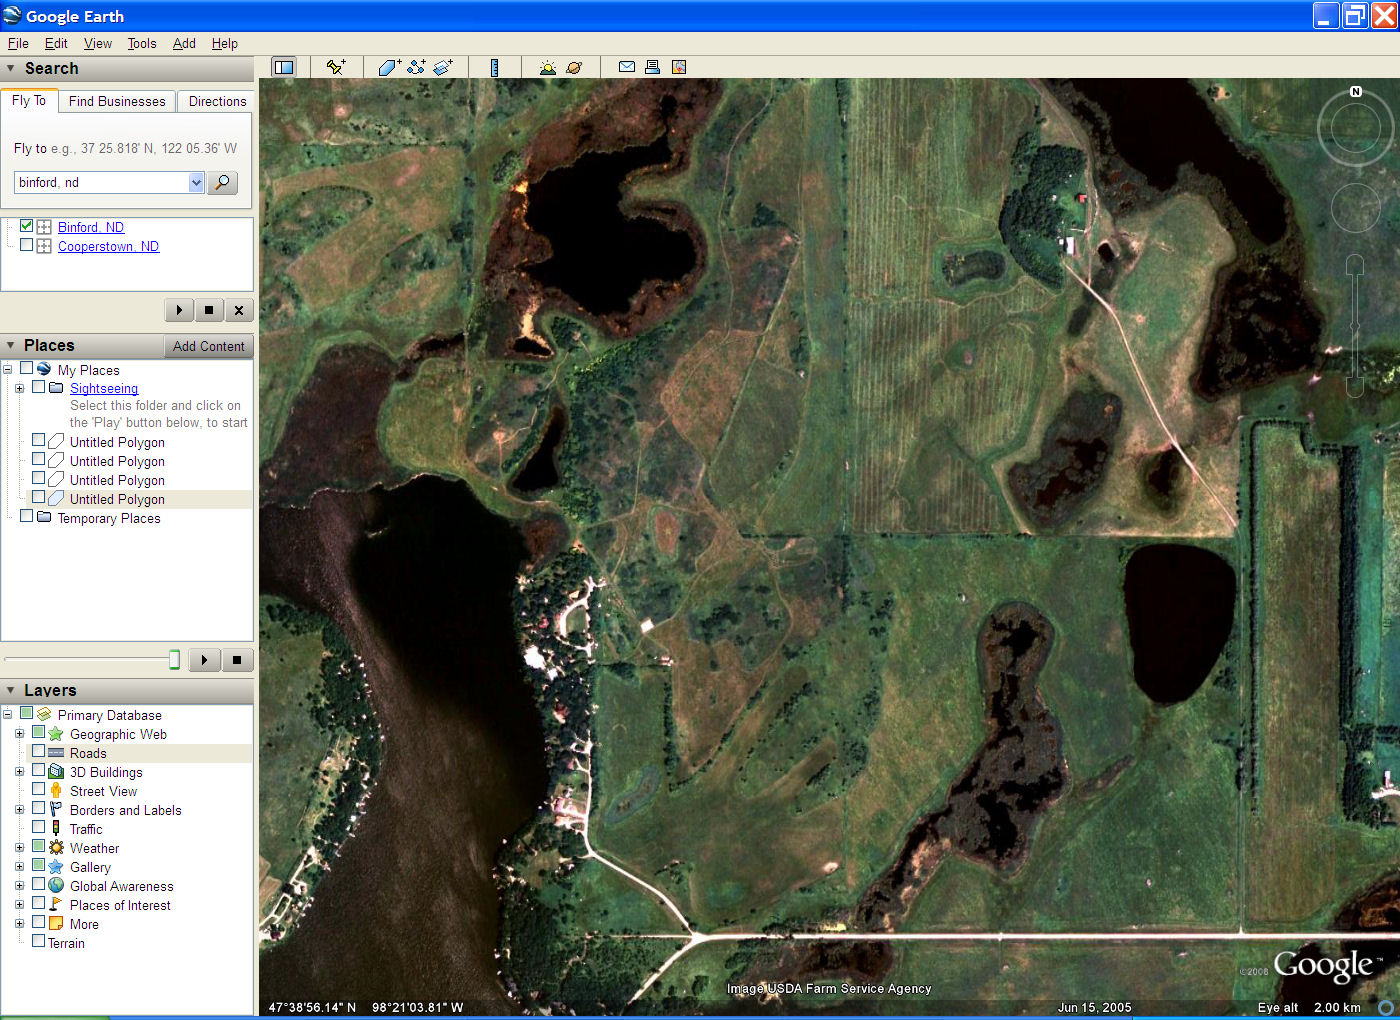
Task: Click the Places panel stop button
Action: (237, 660)
